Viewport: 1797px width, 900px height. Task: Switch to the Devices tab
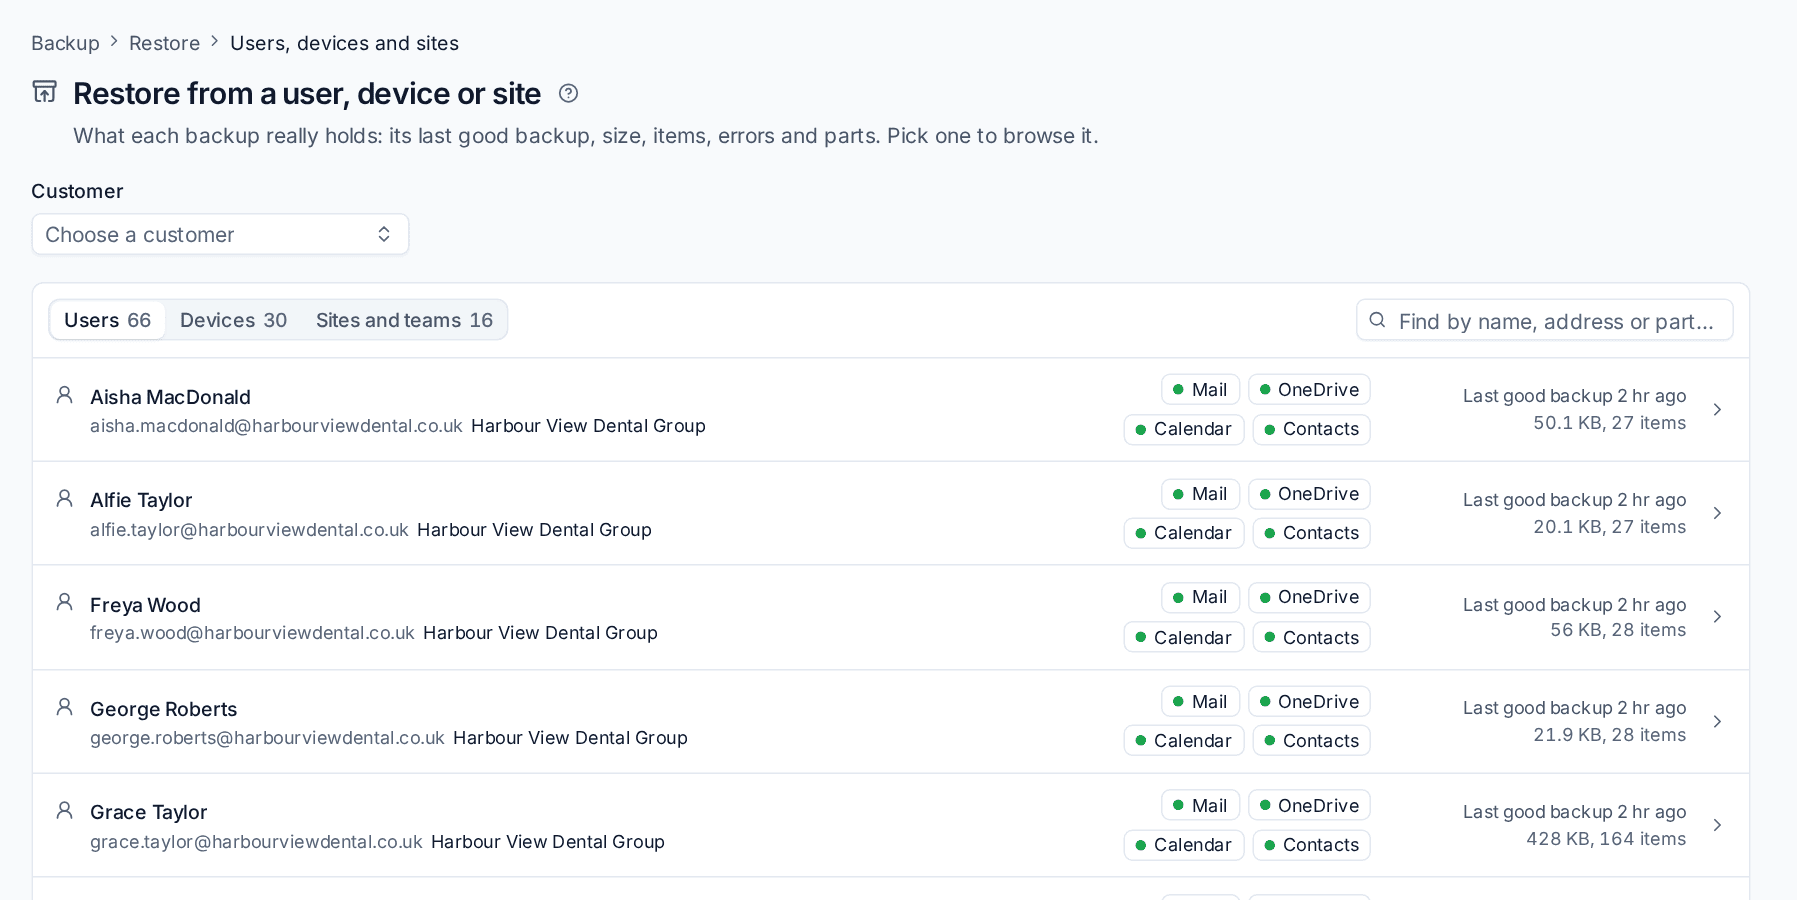[x=233, y=320]
